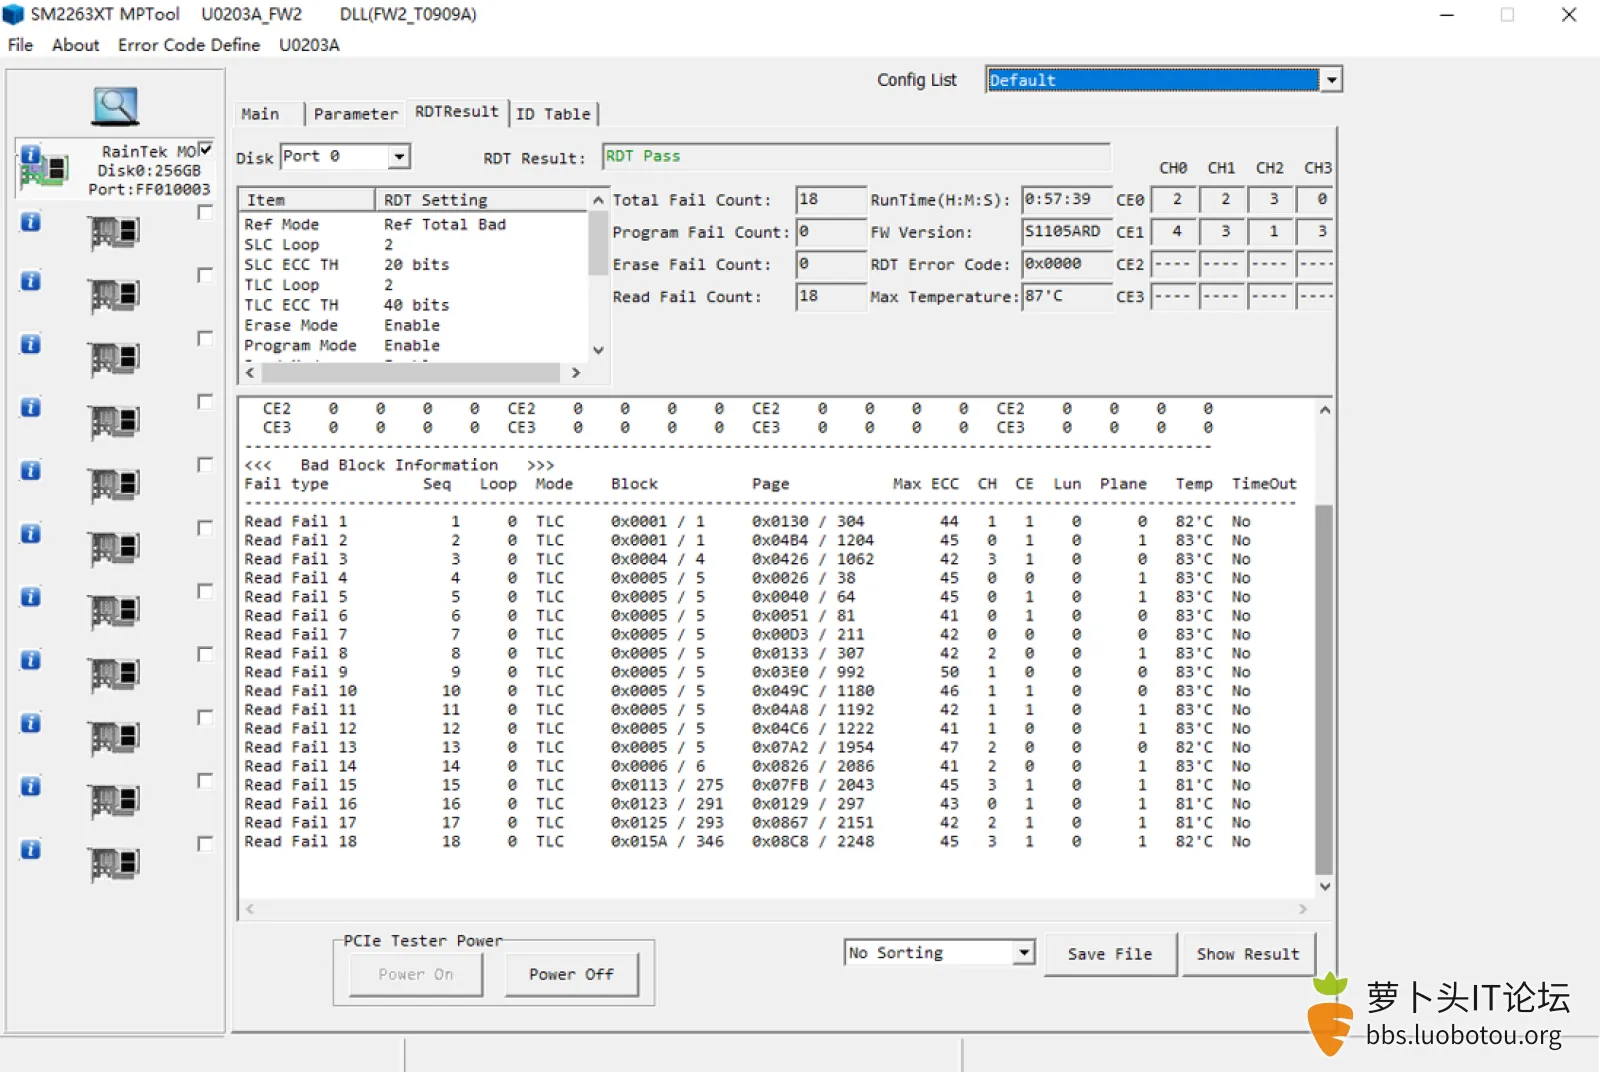The height and width of the screenshot is (1072, 1600).
Task: Select the seventh slot's empty card icon
Action: point(114,548)
